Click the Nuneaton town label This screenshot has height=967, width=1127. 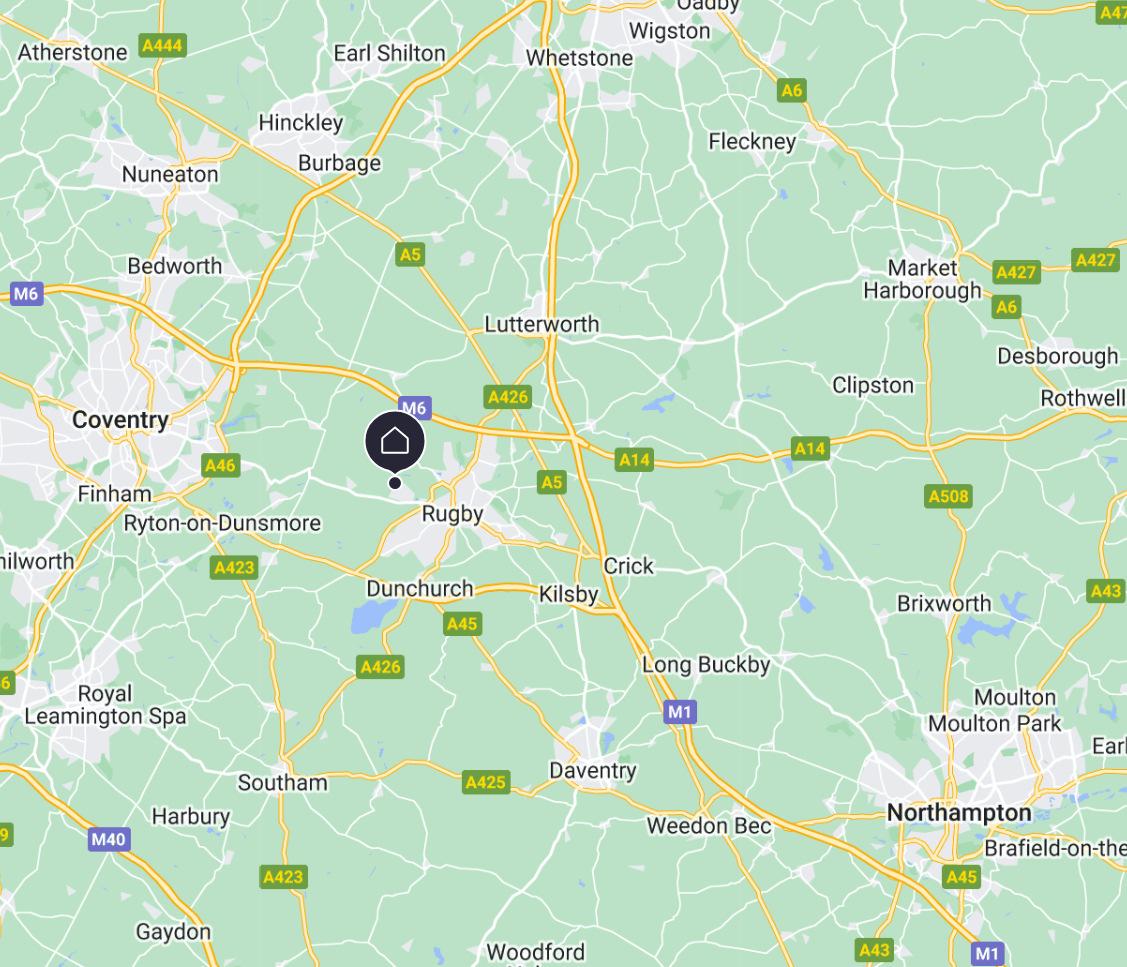coord(170,174)
